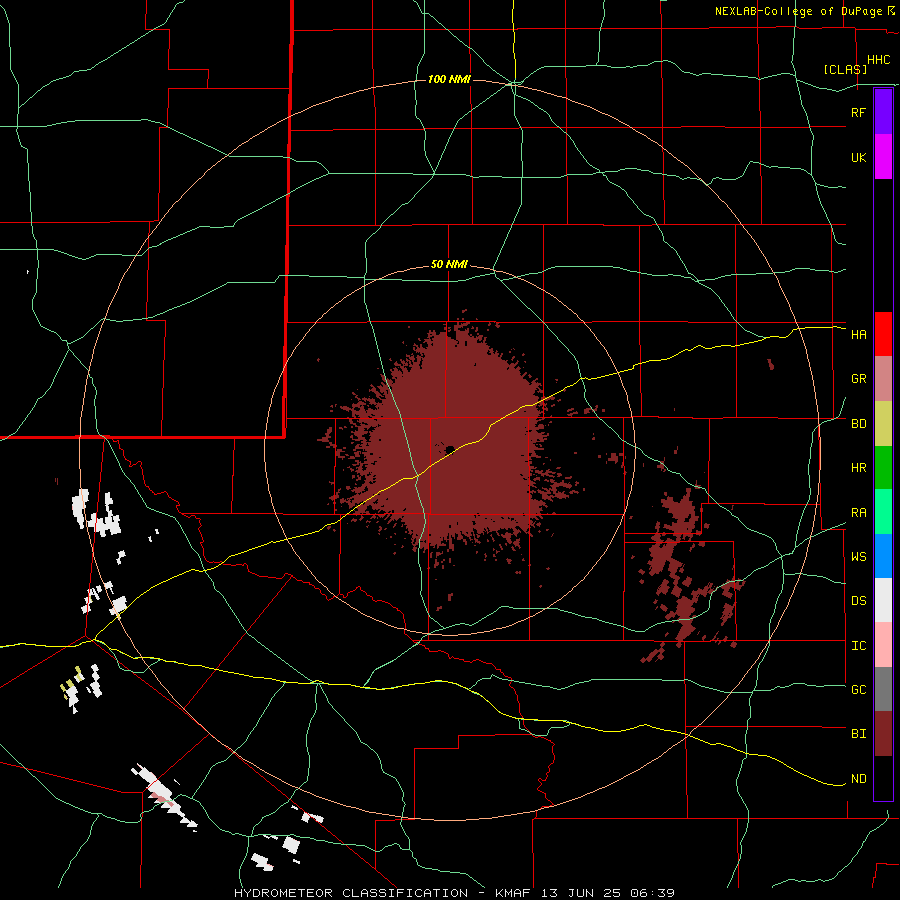Click the RF legend label
The image size is (900, 900).
858,112
